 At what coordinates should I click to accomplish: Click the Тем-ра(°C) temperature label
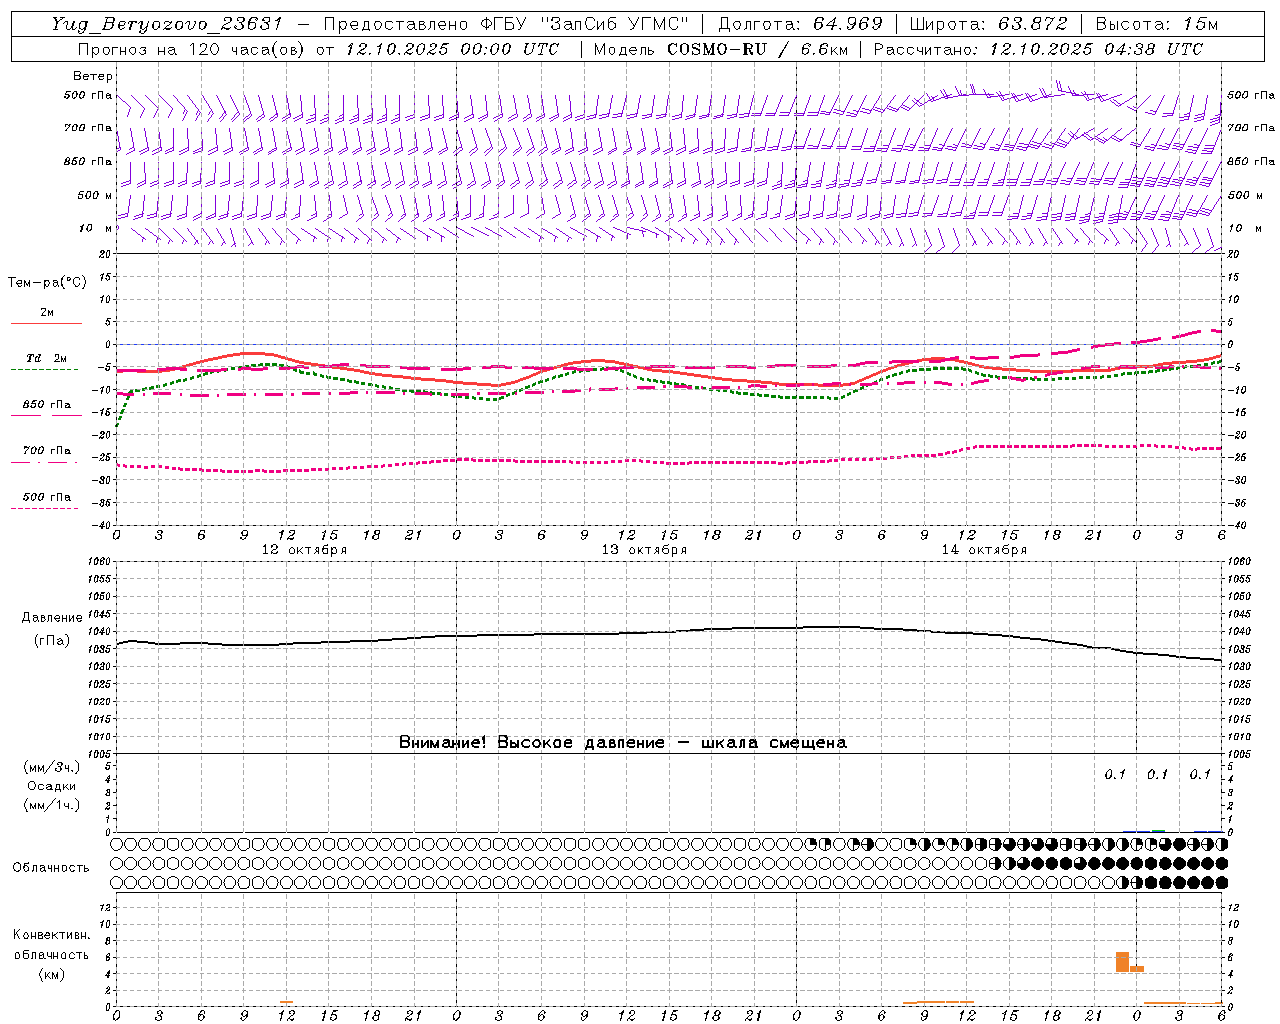coord(47,283)
